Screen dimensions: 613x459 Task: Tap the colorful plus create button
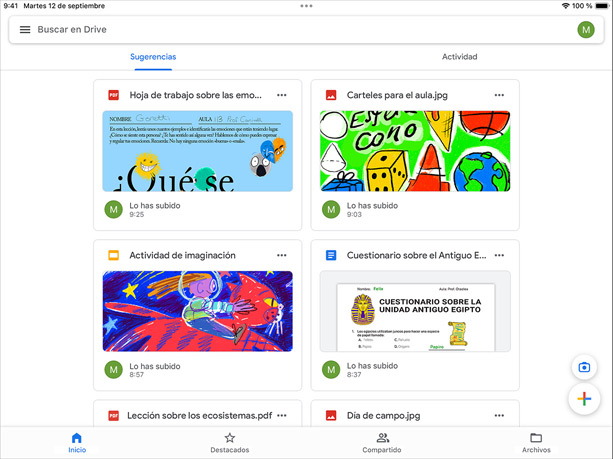tap(583, 400)
